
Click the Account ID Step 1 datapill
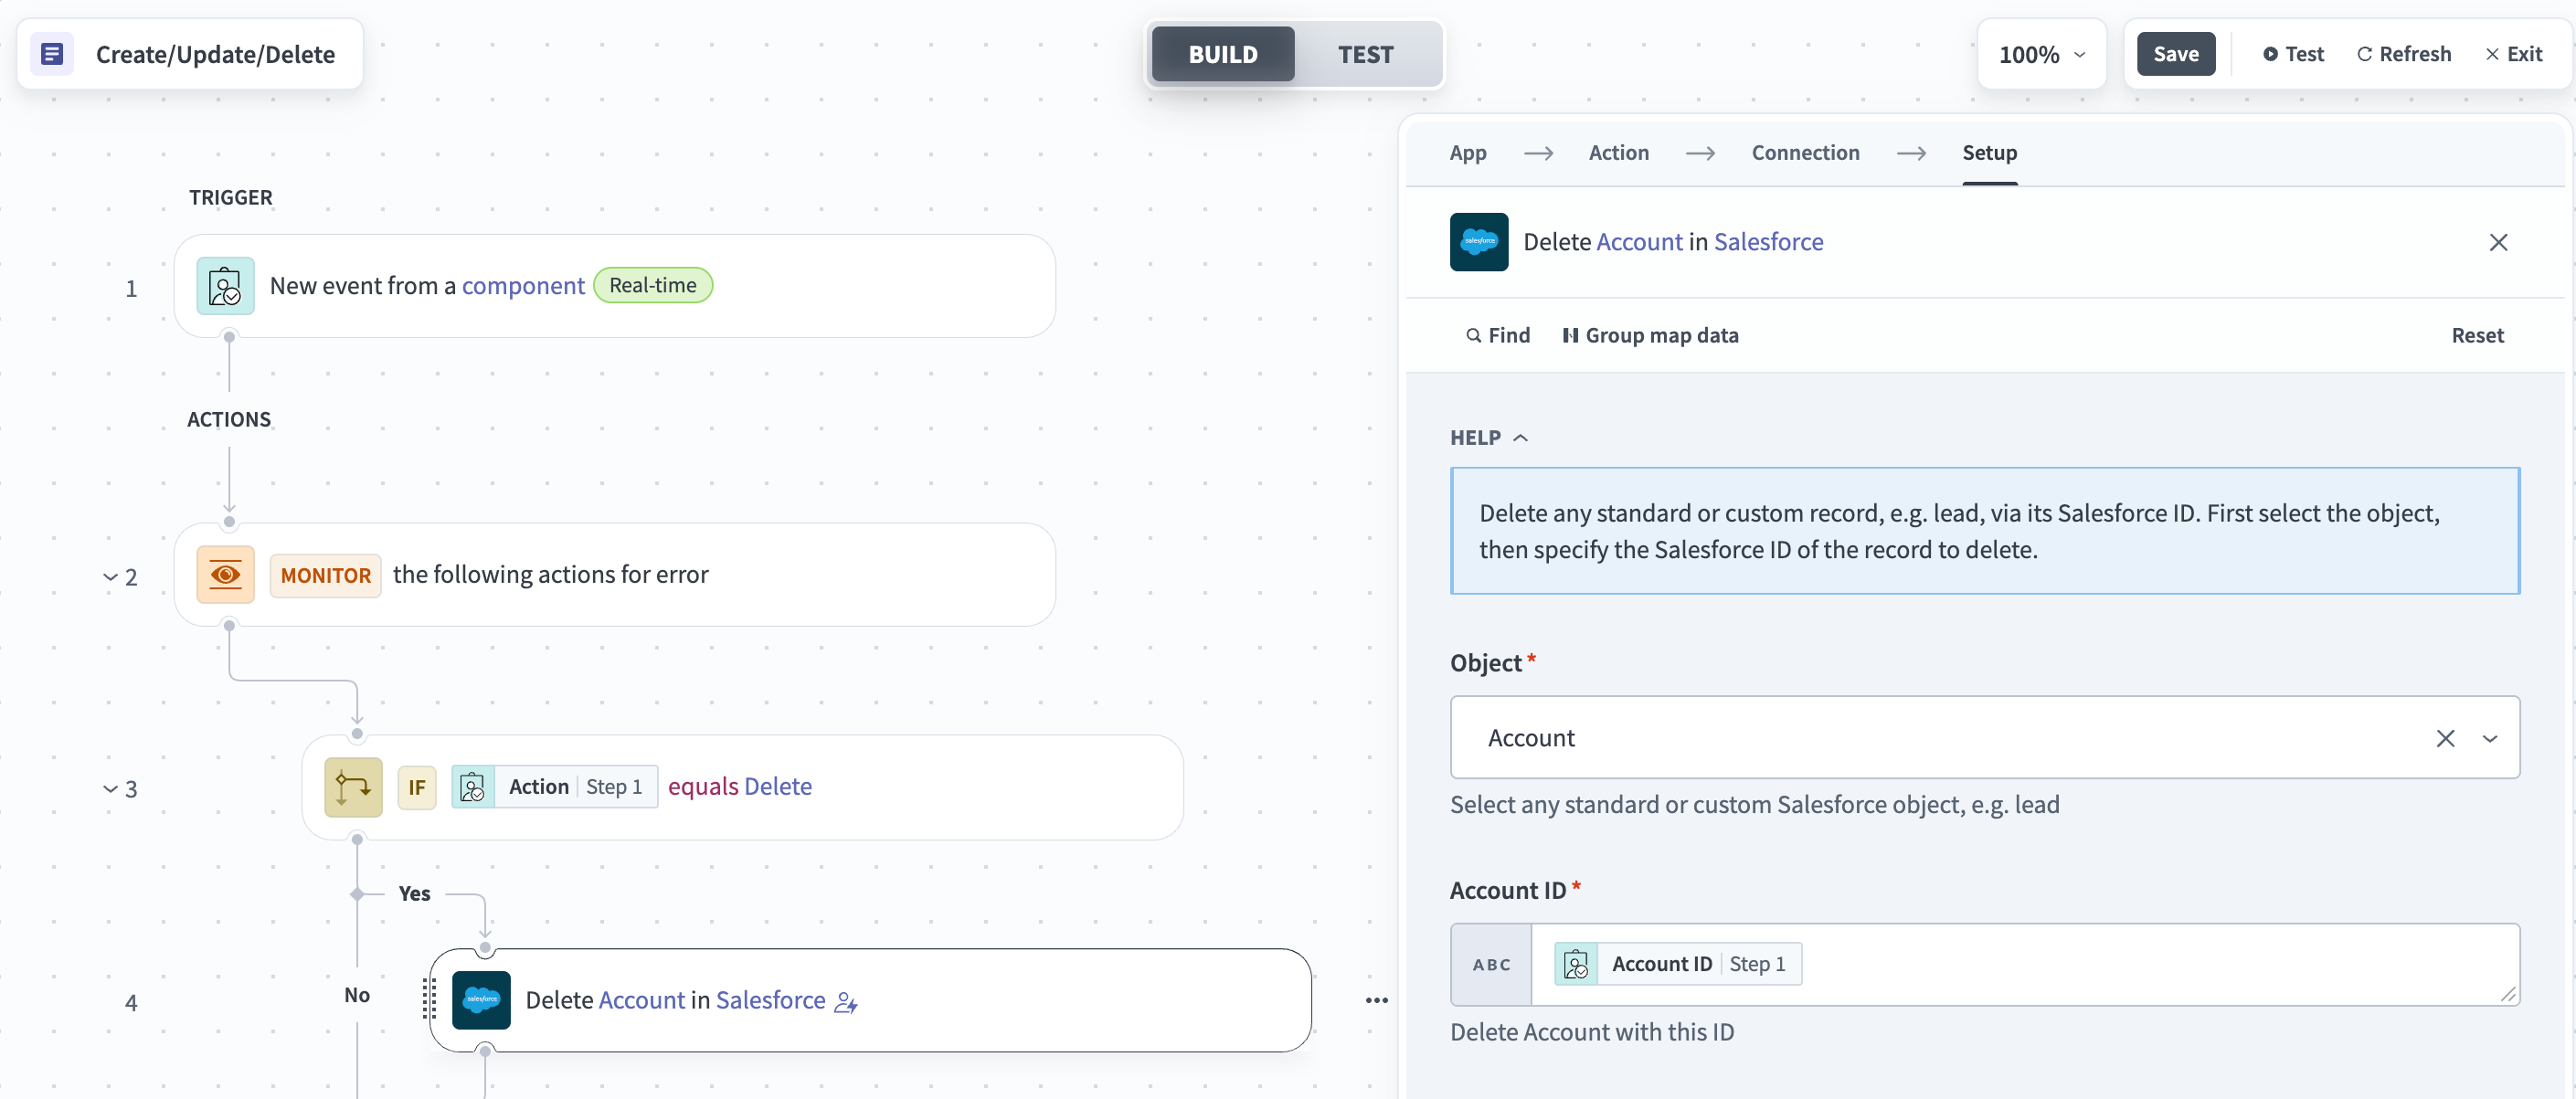click(x=1678, y=964)
